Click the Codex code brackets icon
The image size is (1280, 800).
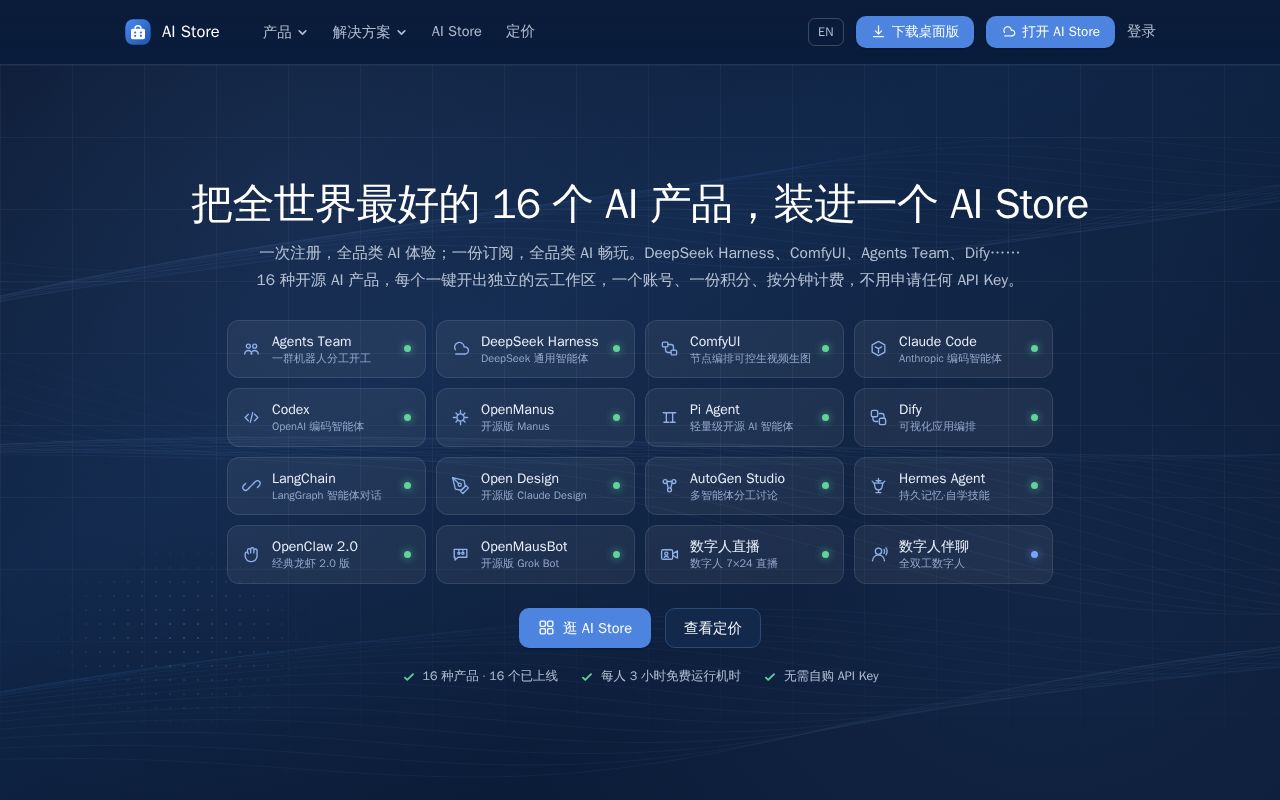[x=251, y=417]
